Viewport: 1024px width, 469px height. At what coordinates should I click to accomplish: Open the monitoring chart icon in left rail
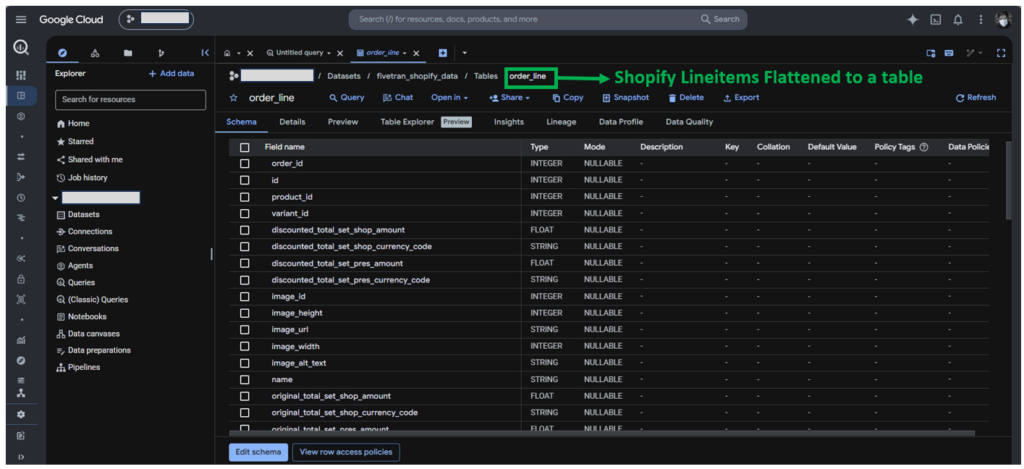pos(21,340)
